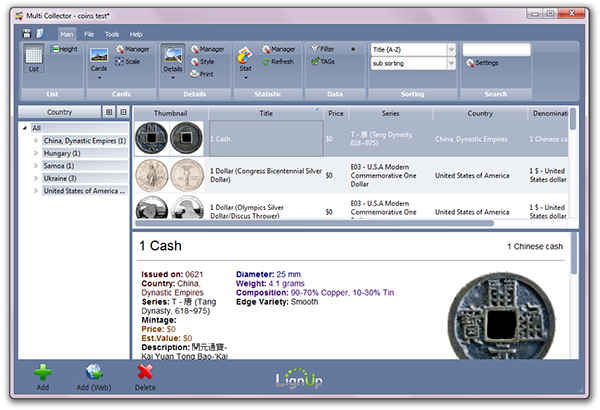The width and height of the screenshot is (600, 410).
Task: Expand the Hungary tree node
Action: (36, 153)
